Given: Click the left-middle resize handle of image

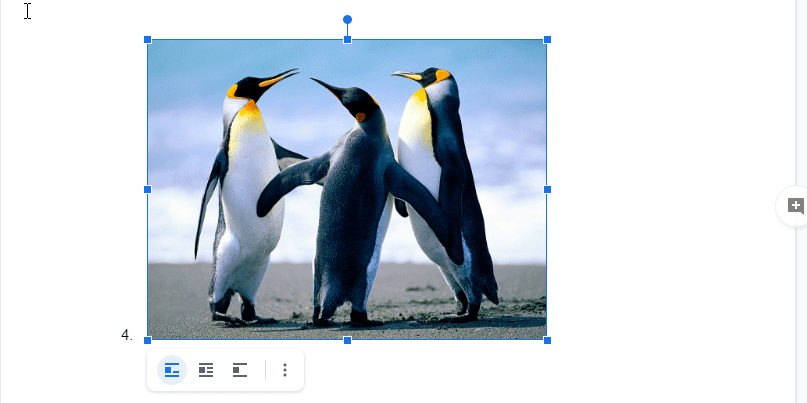Looking at the screenshot, I should 148,189.
